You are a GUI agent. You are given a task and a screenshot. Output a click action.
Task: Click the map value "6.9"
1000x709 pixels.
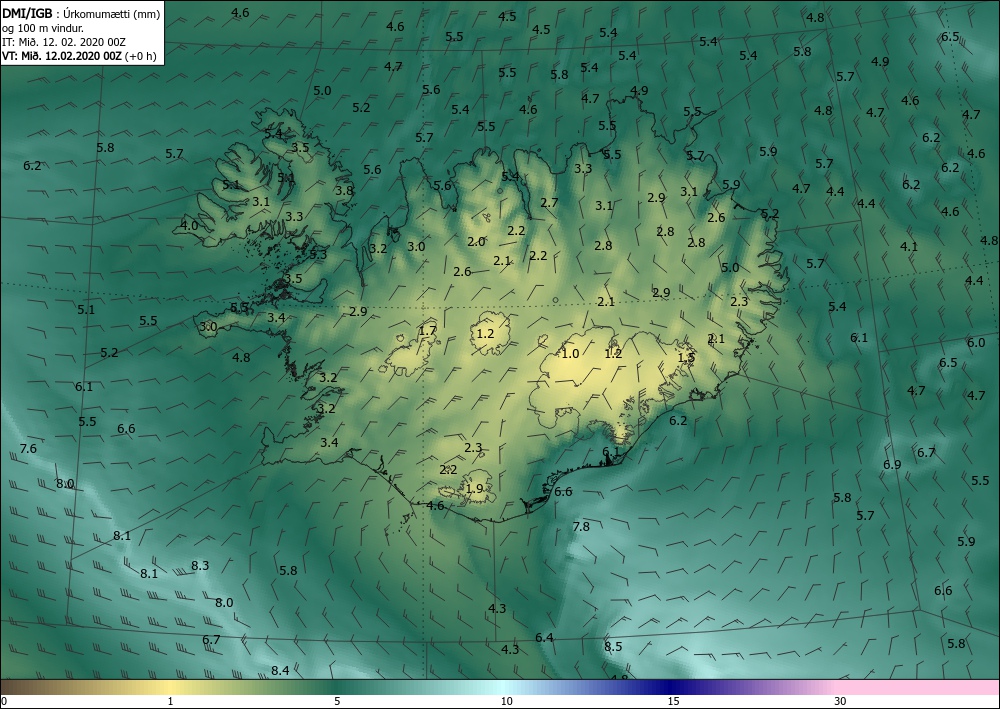point(892,465)
